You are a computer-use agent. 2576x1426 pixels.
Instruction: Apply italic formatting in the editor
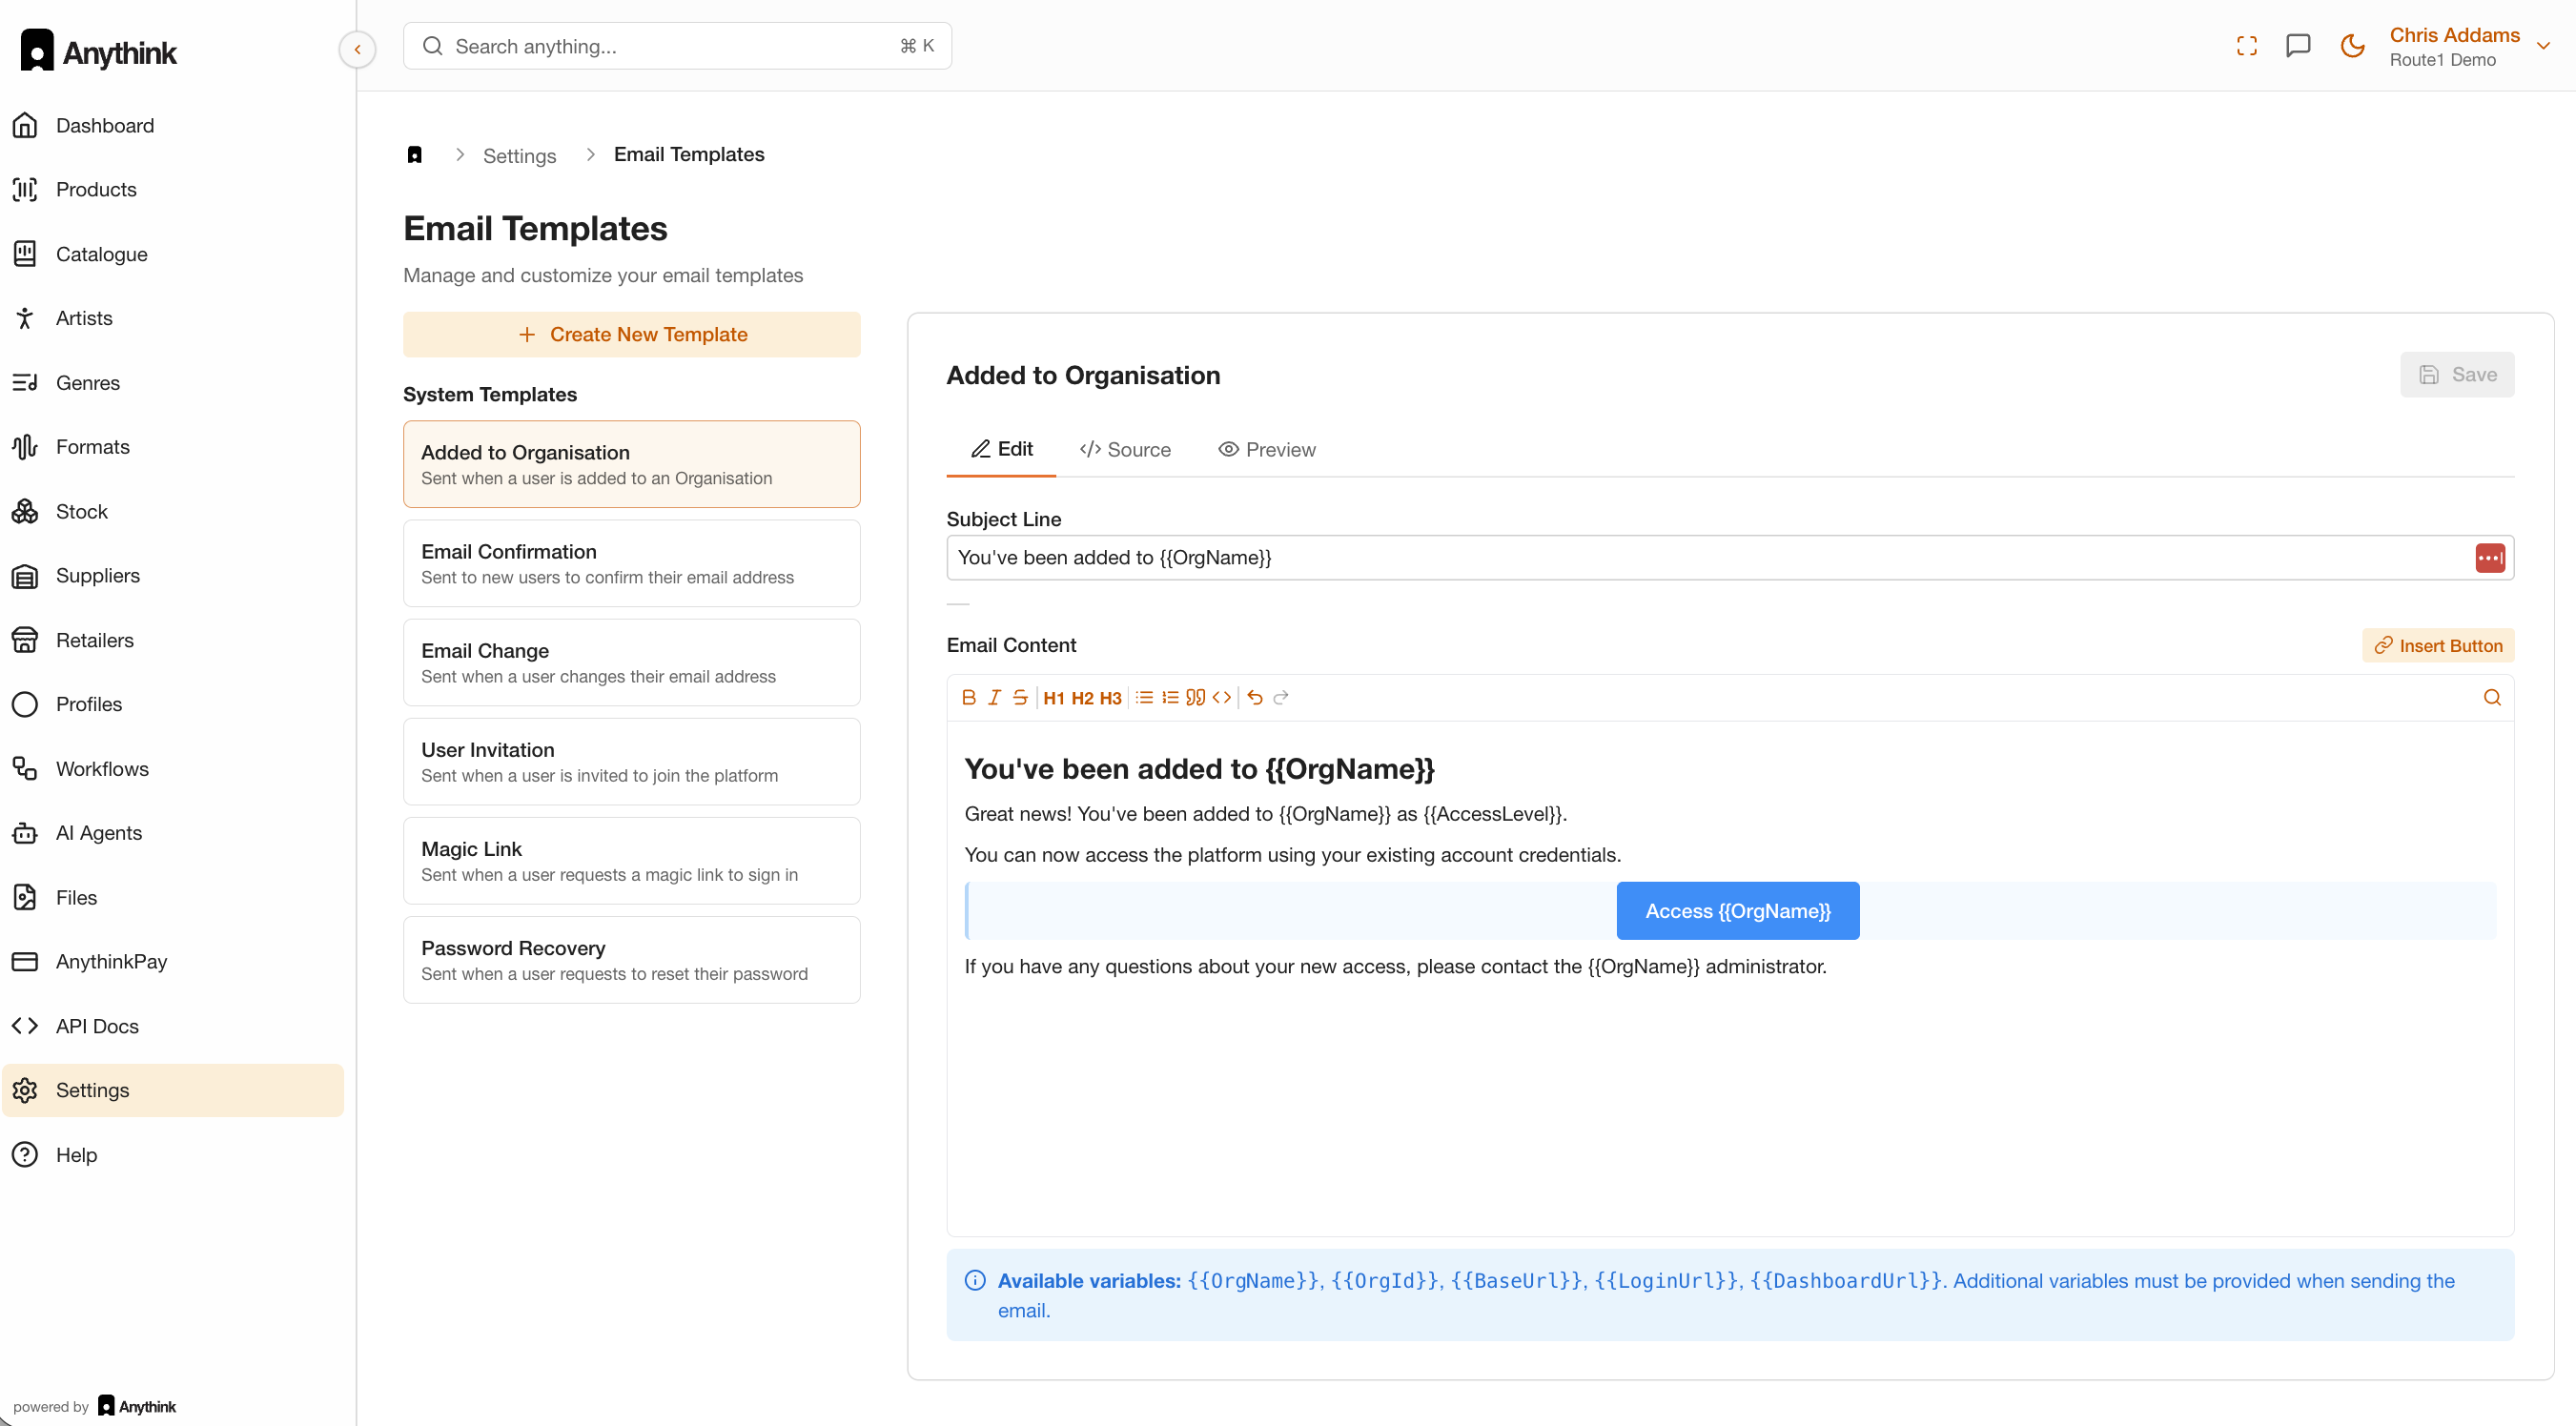point(994,697)
